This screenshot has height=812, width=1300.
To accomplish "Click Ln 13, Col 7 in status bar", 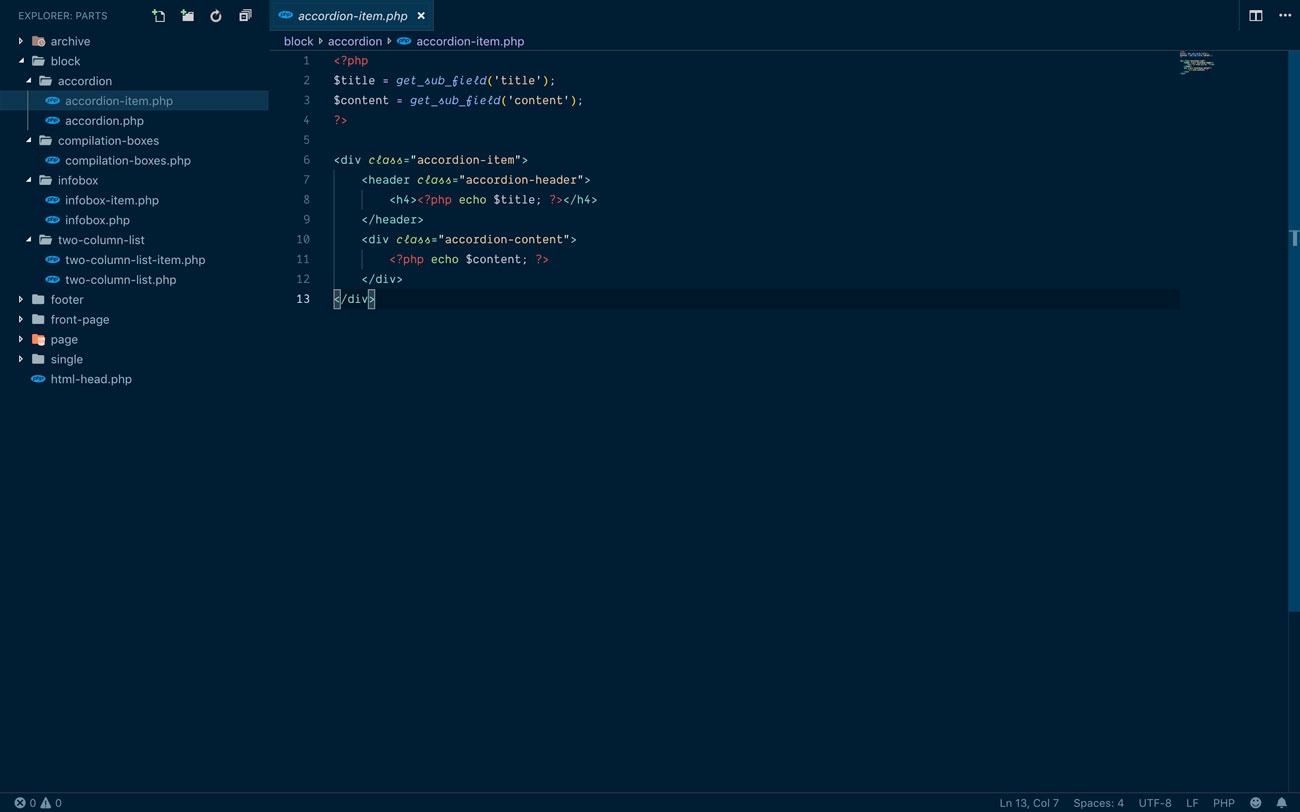I will (1029, 803).
